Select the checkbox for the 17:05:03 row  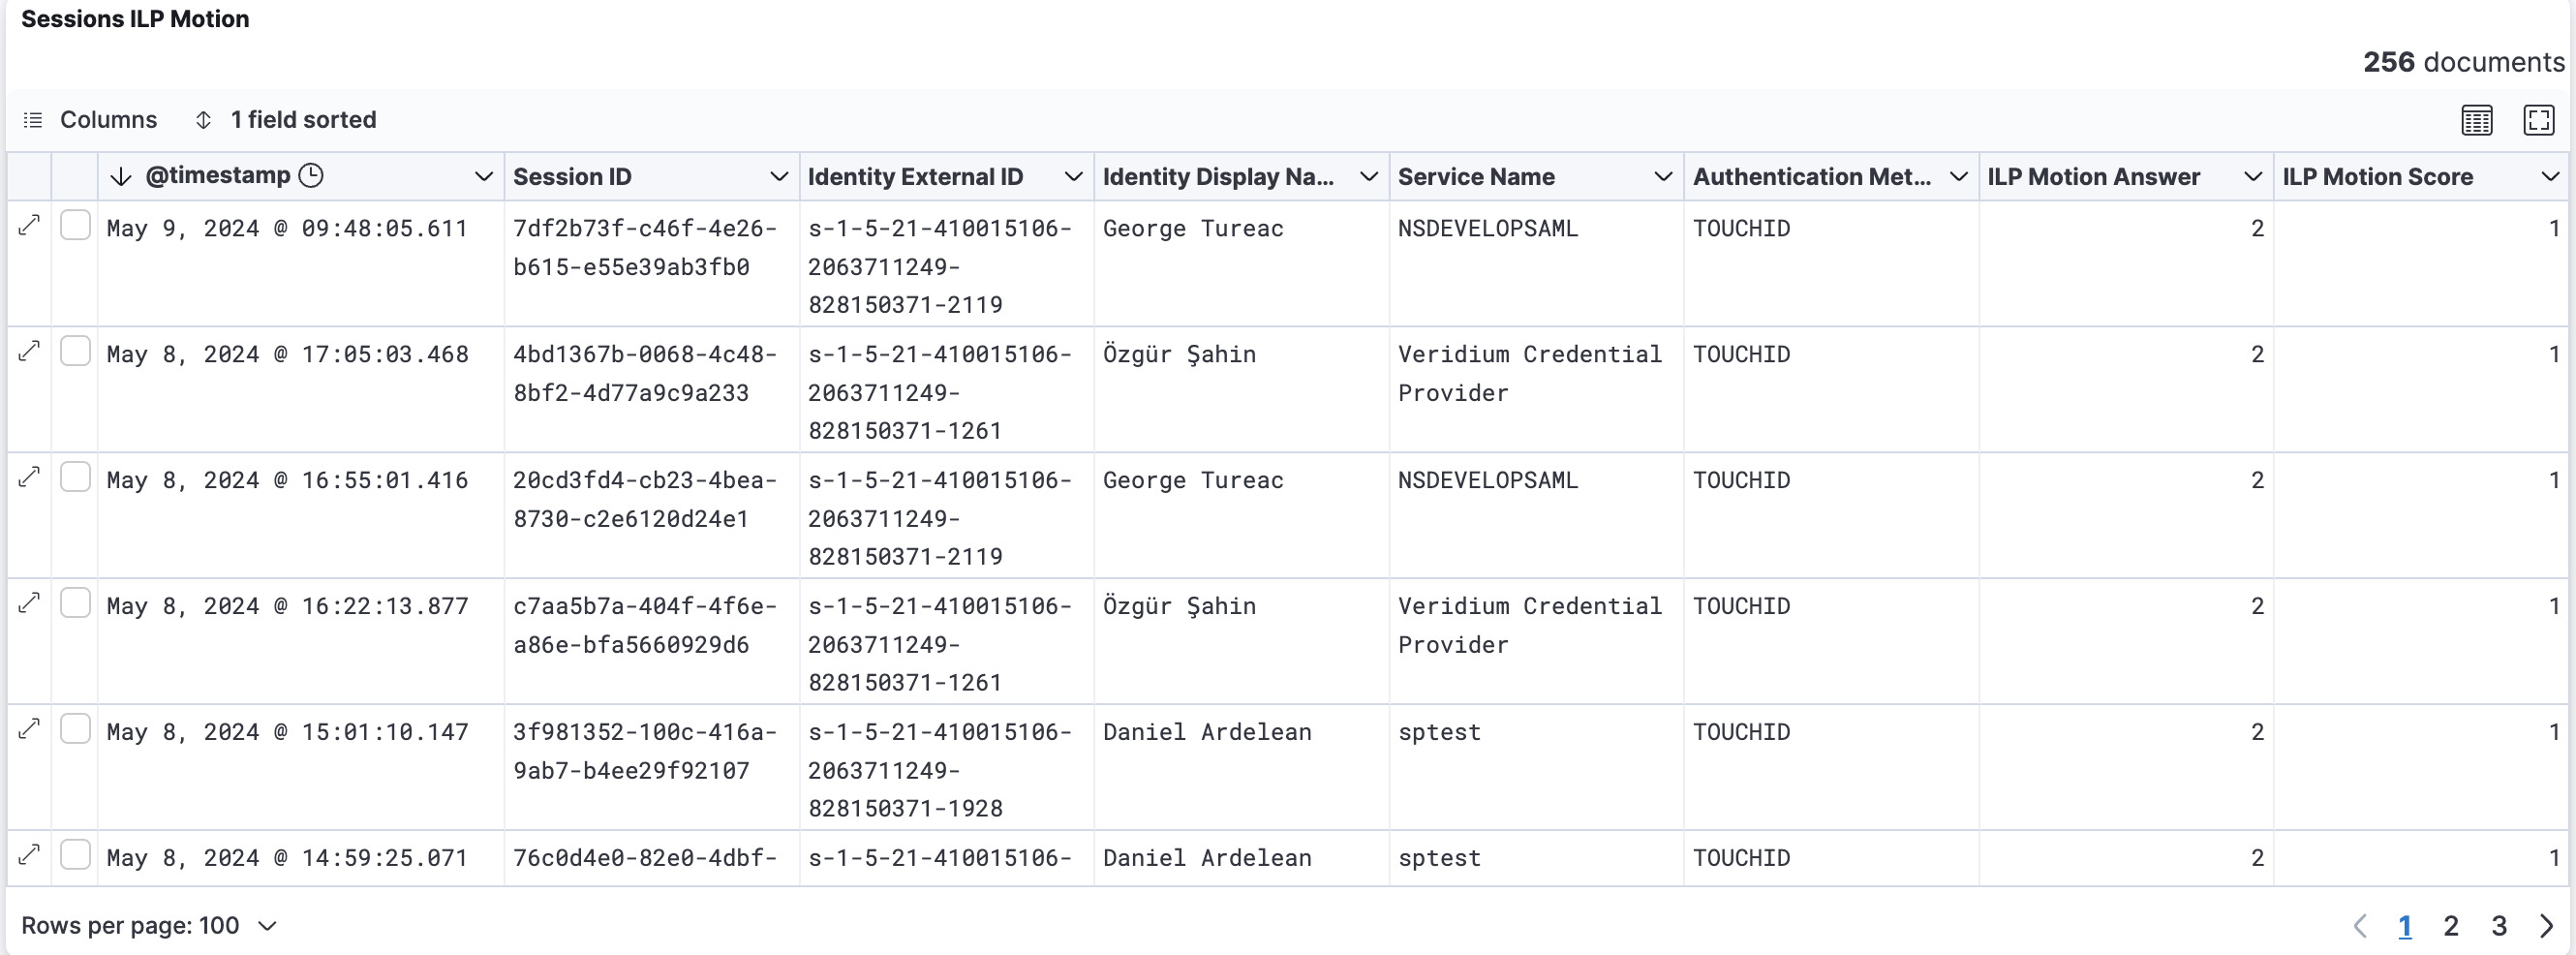pyautogui.click(x=76, y=350)
